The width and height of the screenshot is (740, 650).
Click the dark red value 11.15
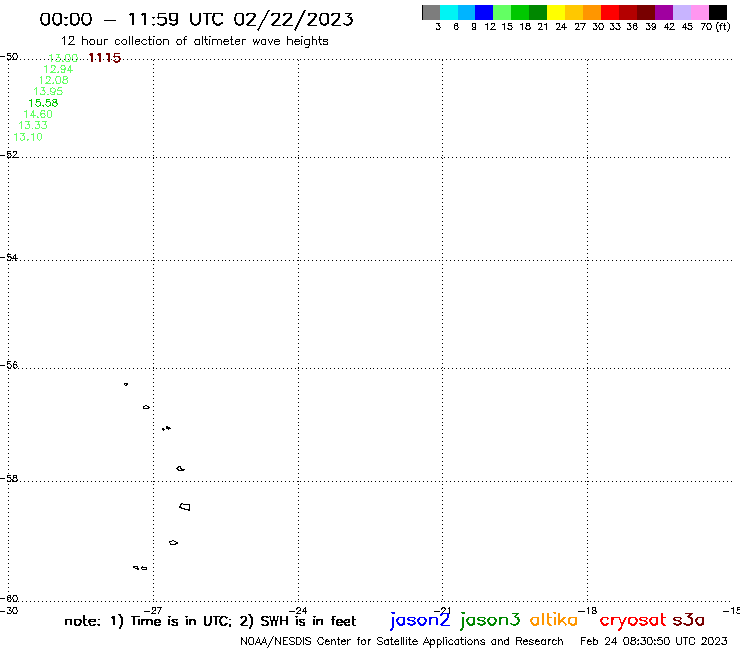click(104, 58)
